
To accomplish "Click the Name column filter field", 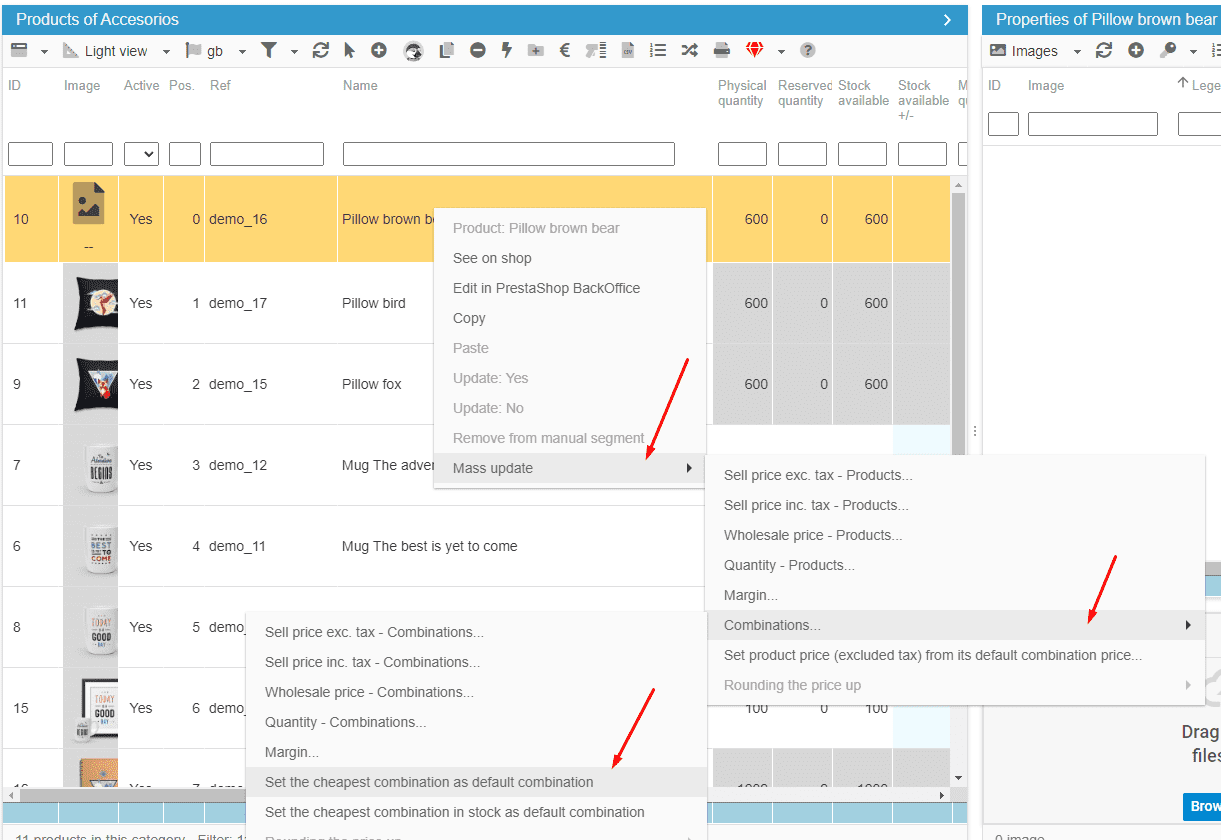I will 508,154.
